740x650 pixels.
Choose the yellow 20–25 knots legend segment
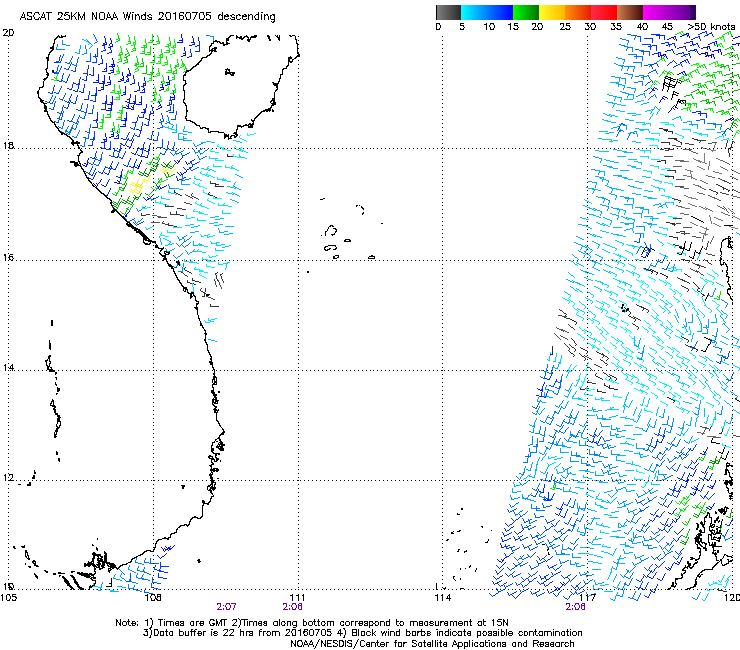[552, 12]
